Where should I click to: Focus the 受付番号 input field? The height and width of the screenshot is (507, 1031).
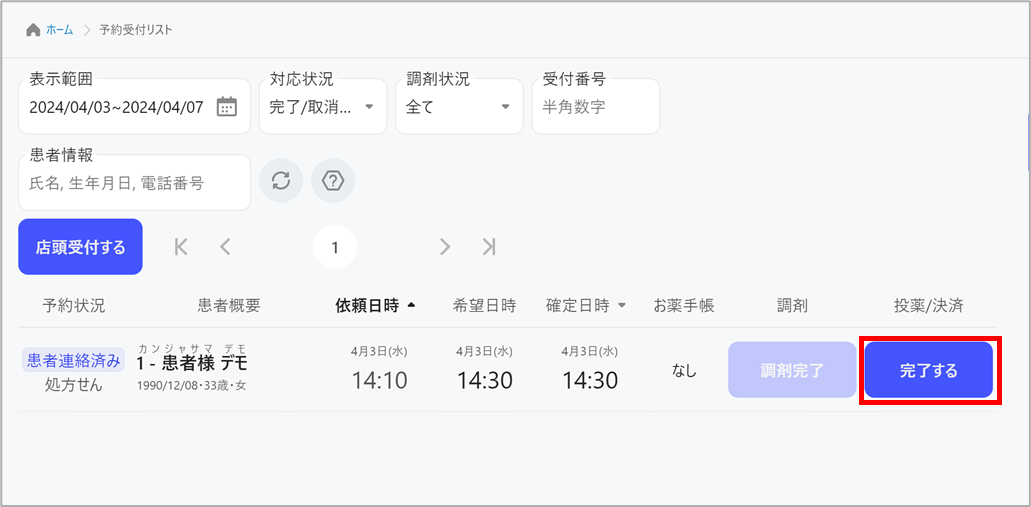pyautogui.click(x=595, y=107)
